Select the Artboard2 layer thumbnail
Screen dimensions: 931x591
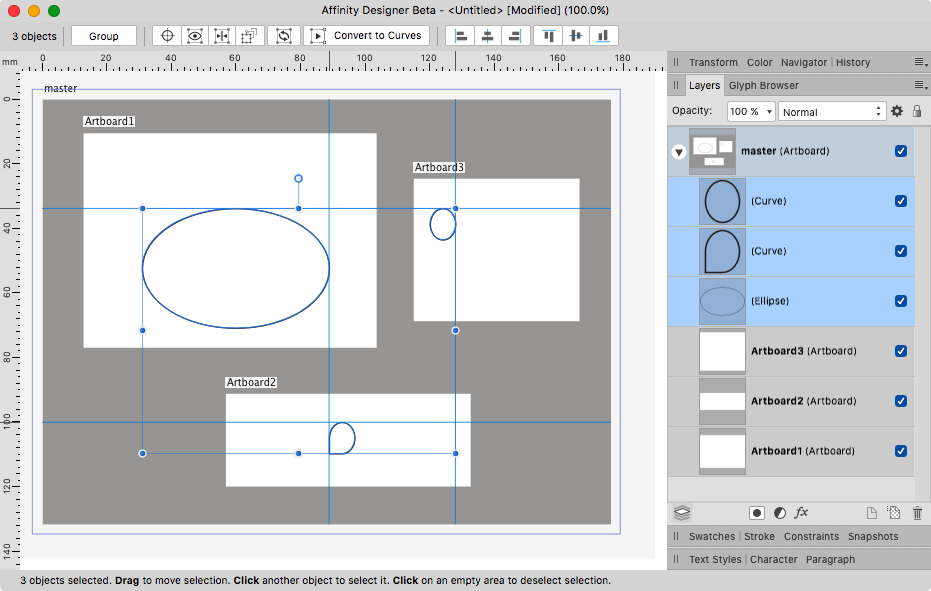722,401
